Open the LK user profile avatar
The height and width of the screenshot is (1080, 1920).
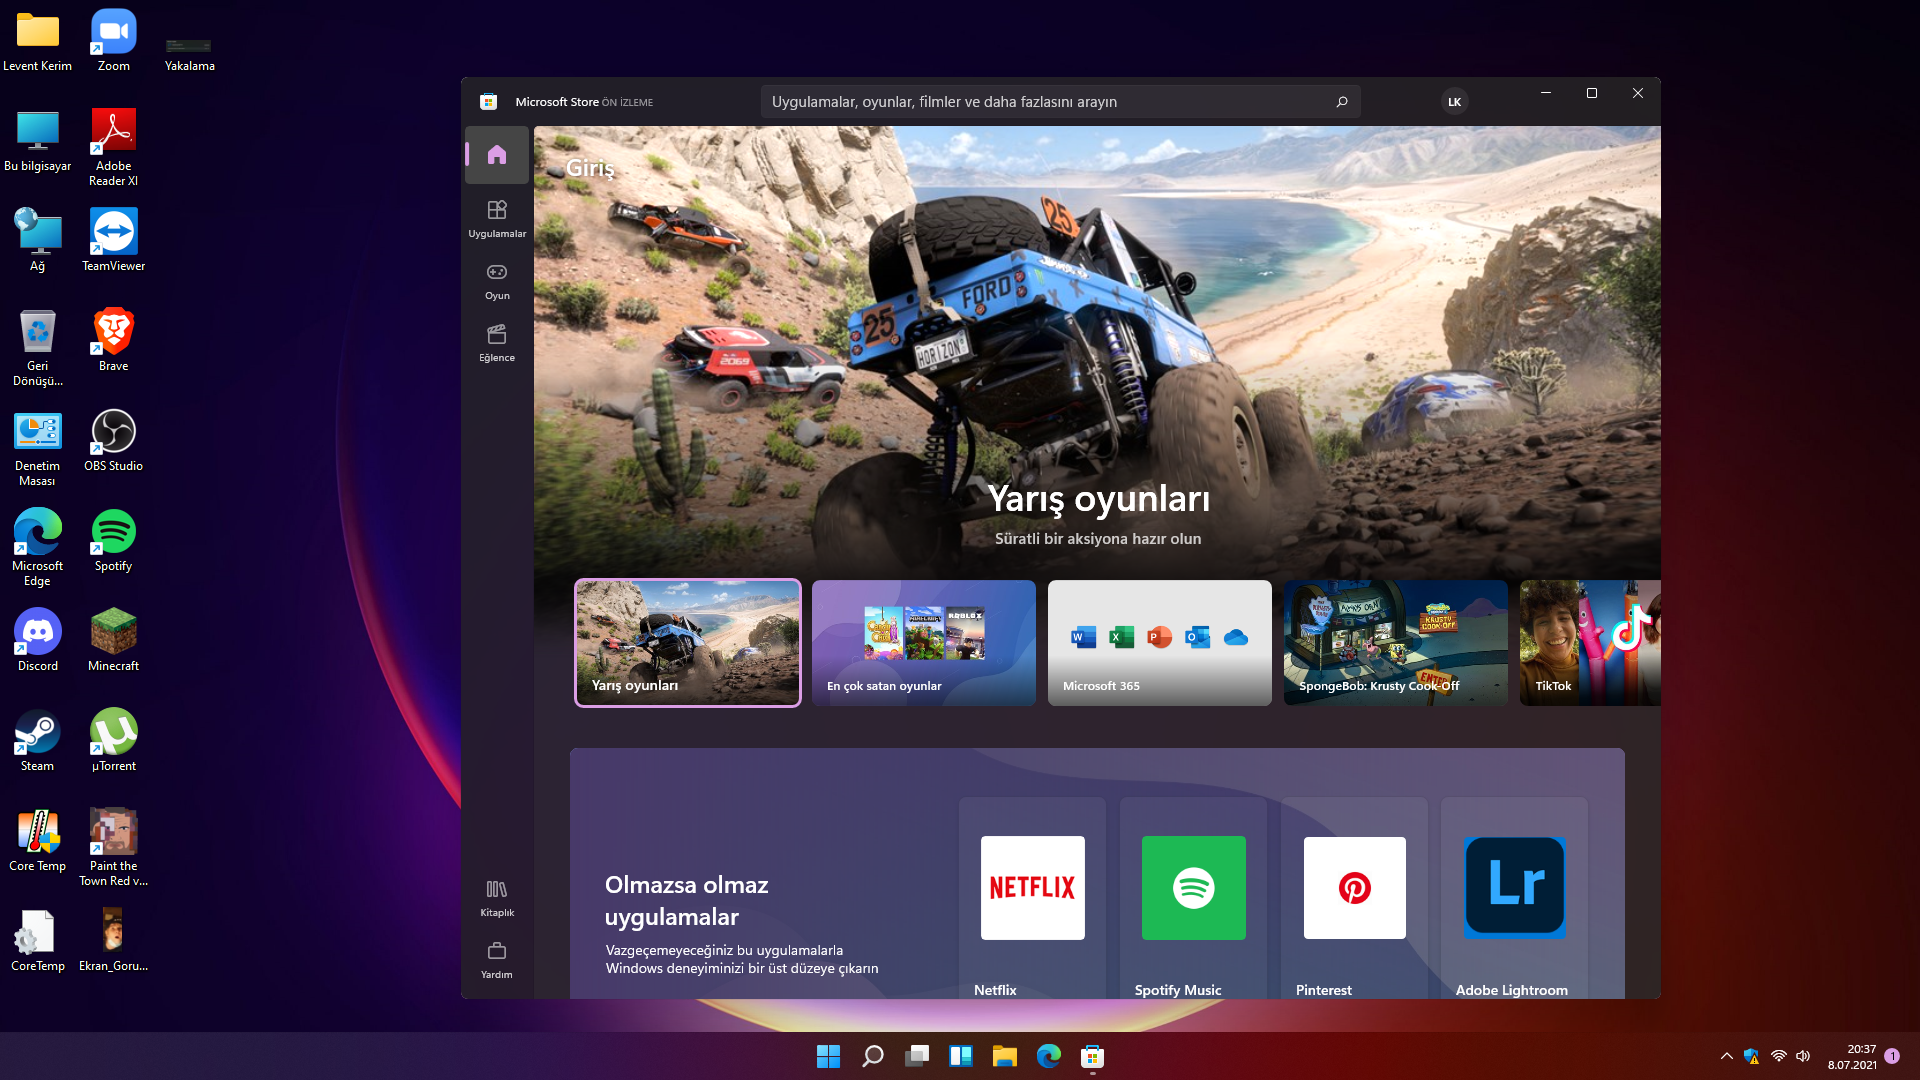1454,102
